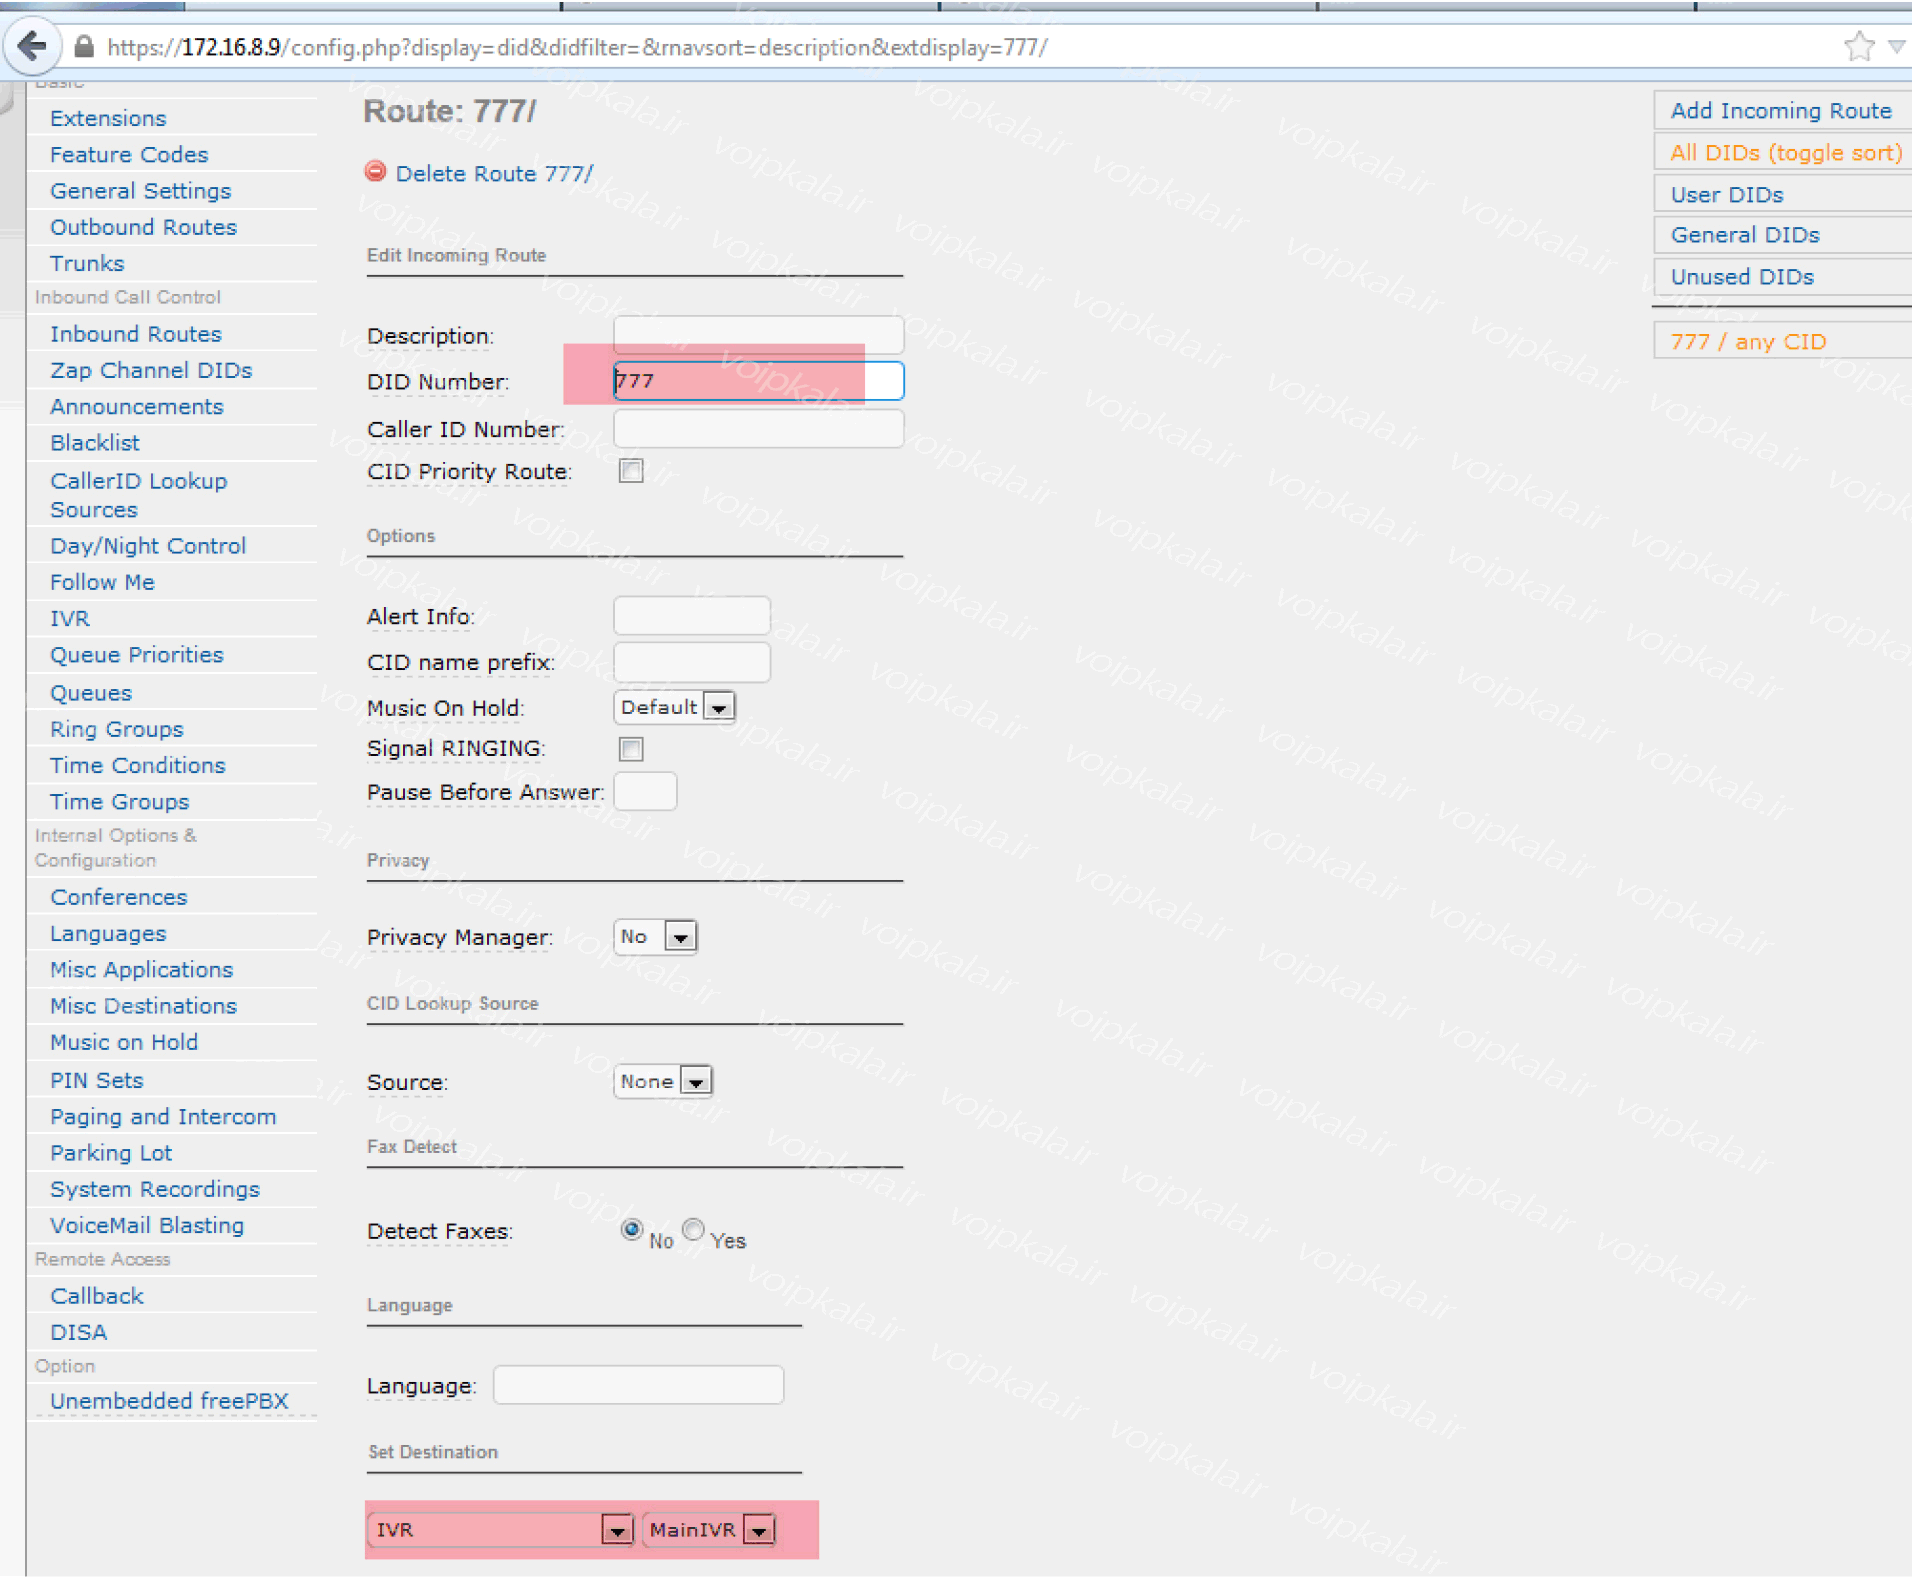This screenshot has height=1584, width=1912.
Task: Click the CID name prefix field
Action: click(692, 662)
